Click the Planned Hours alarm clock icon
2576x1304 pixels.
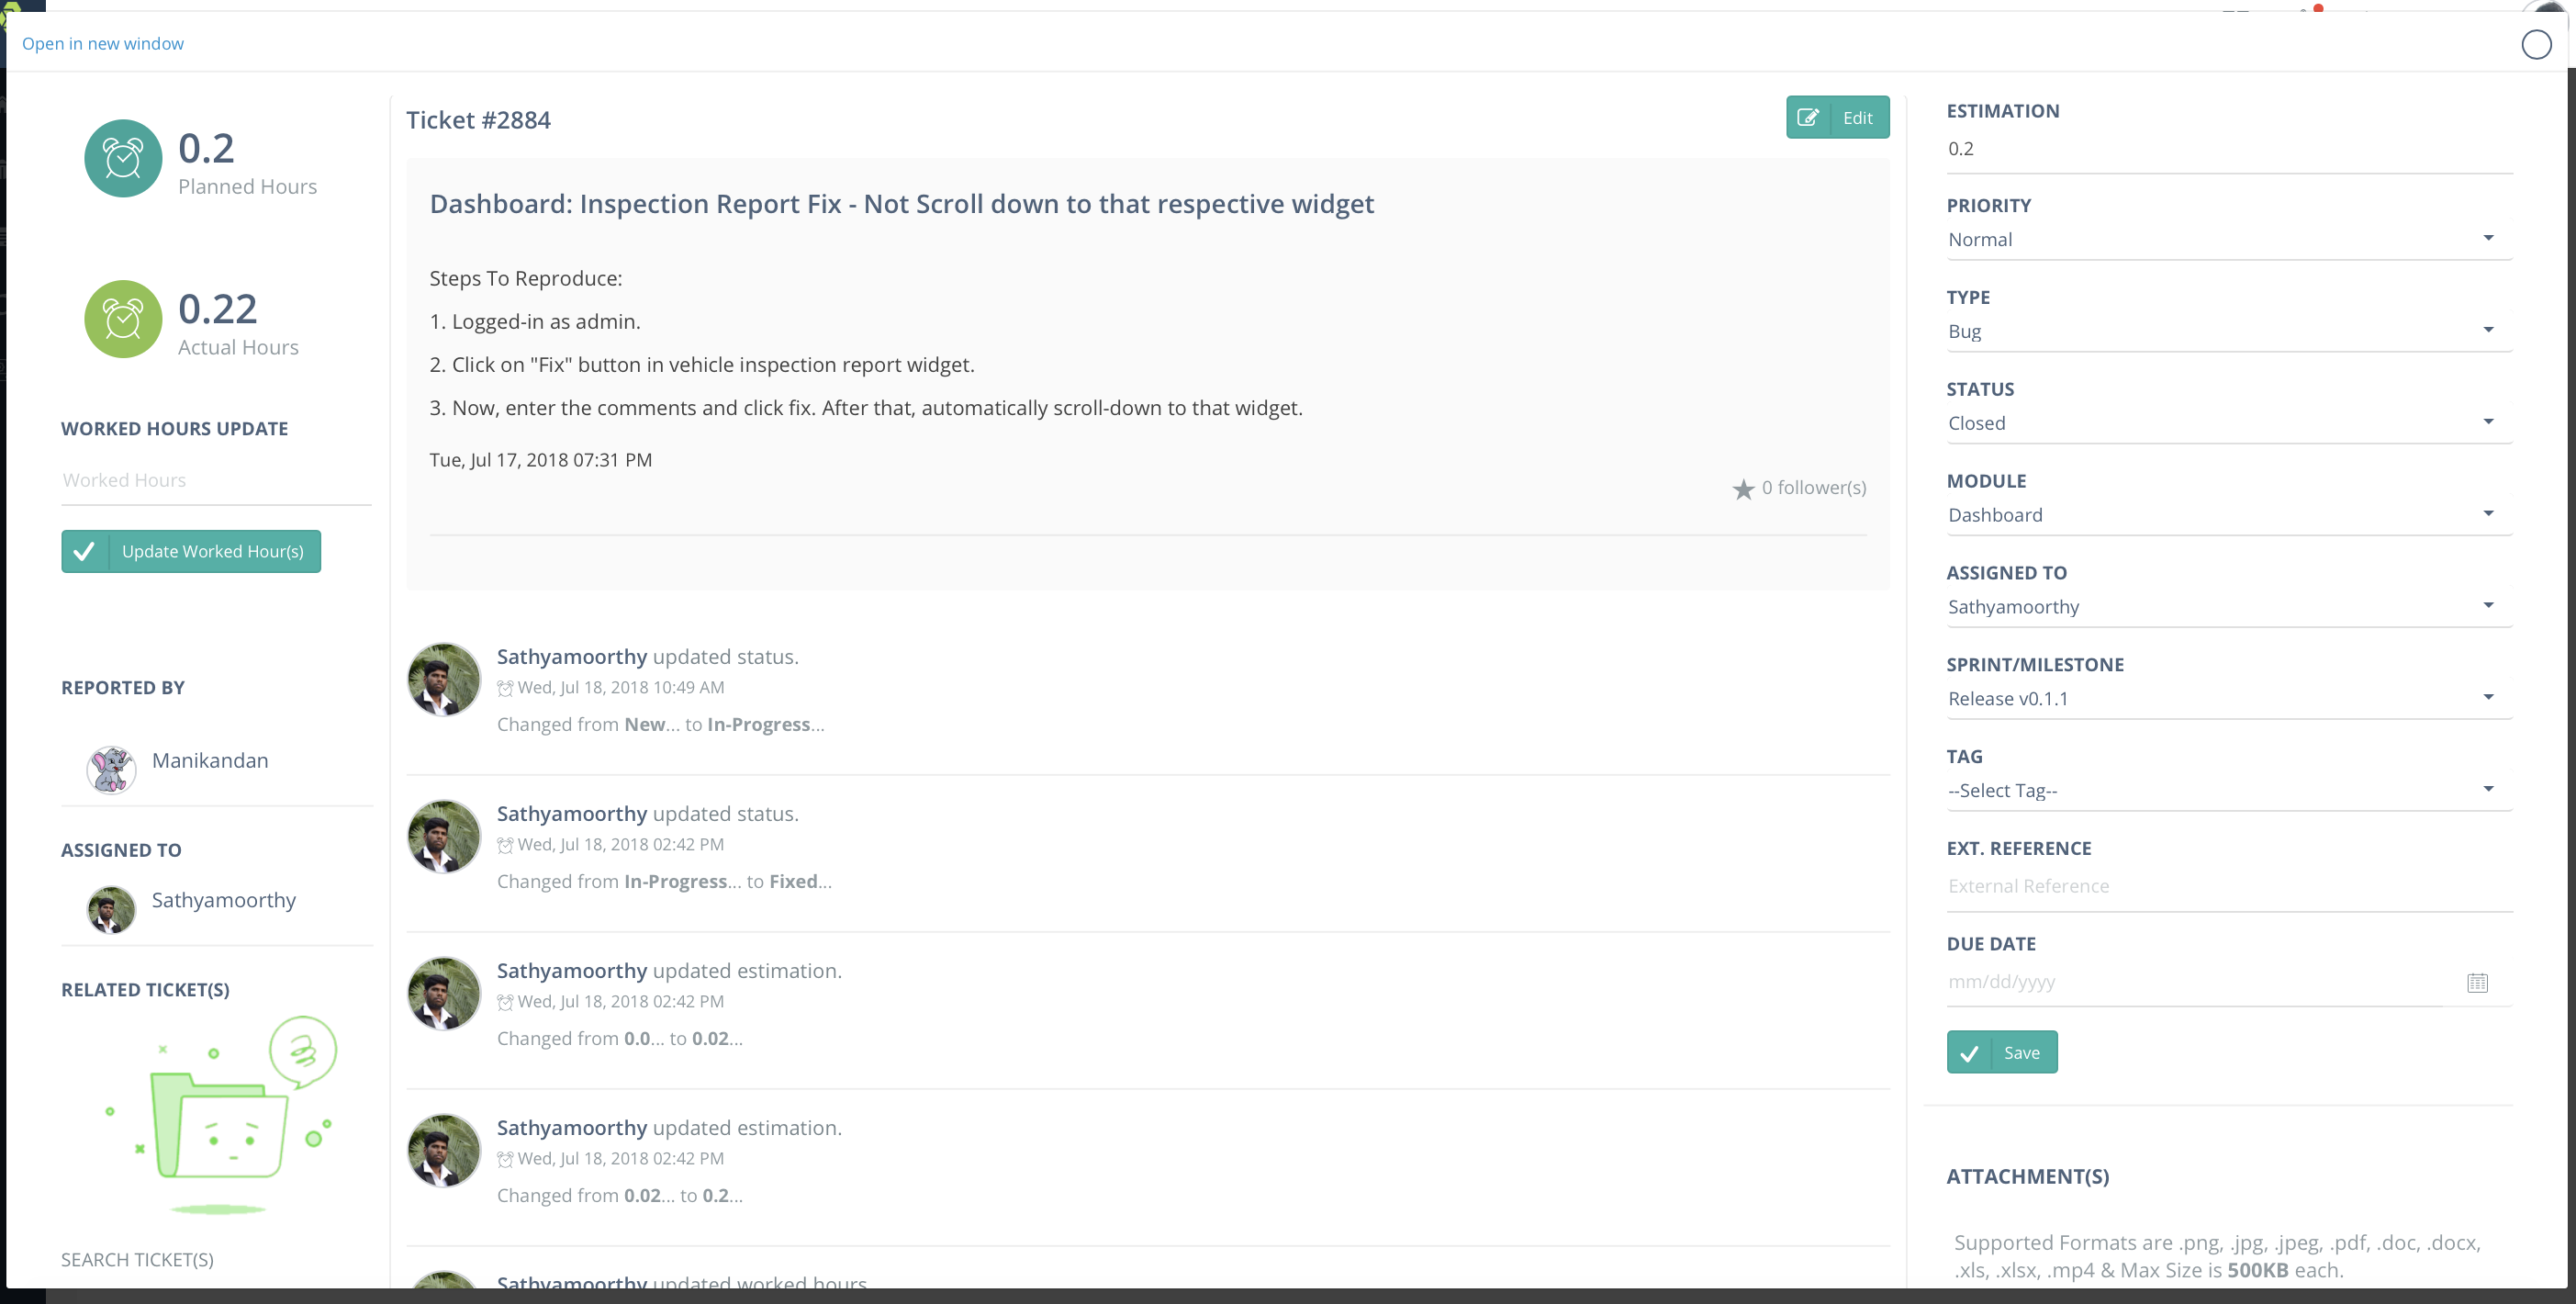tap(123, 159)
